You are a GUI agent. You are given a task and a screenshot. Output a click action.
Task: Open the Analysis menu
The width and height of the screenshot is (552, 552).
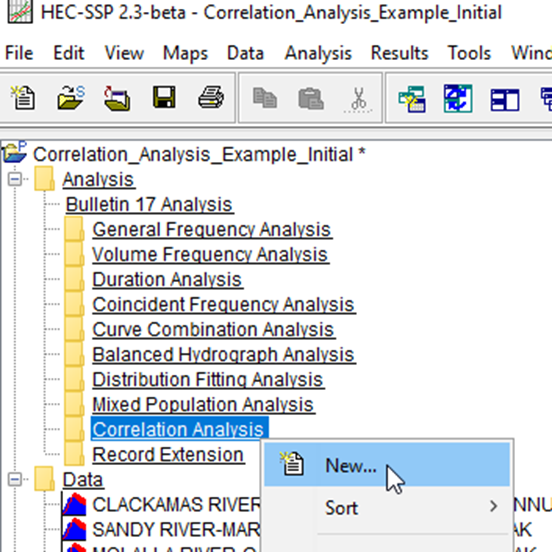[318, 53]
